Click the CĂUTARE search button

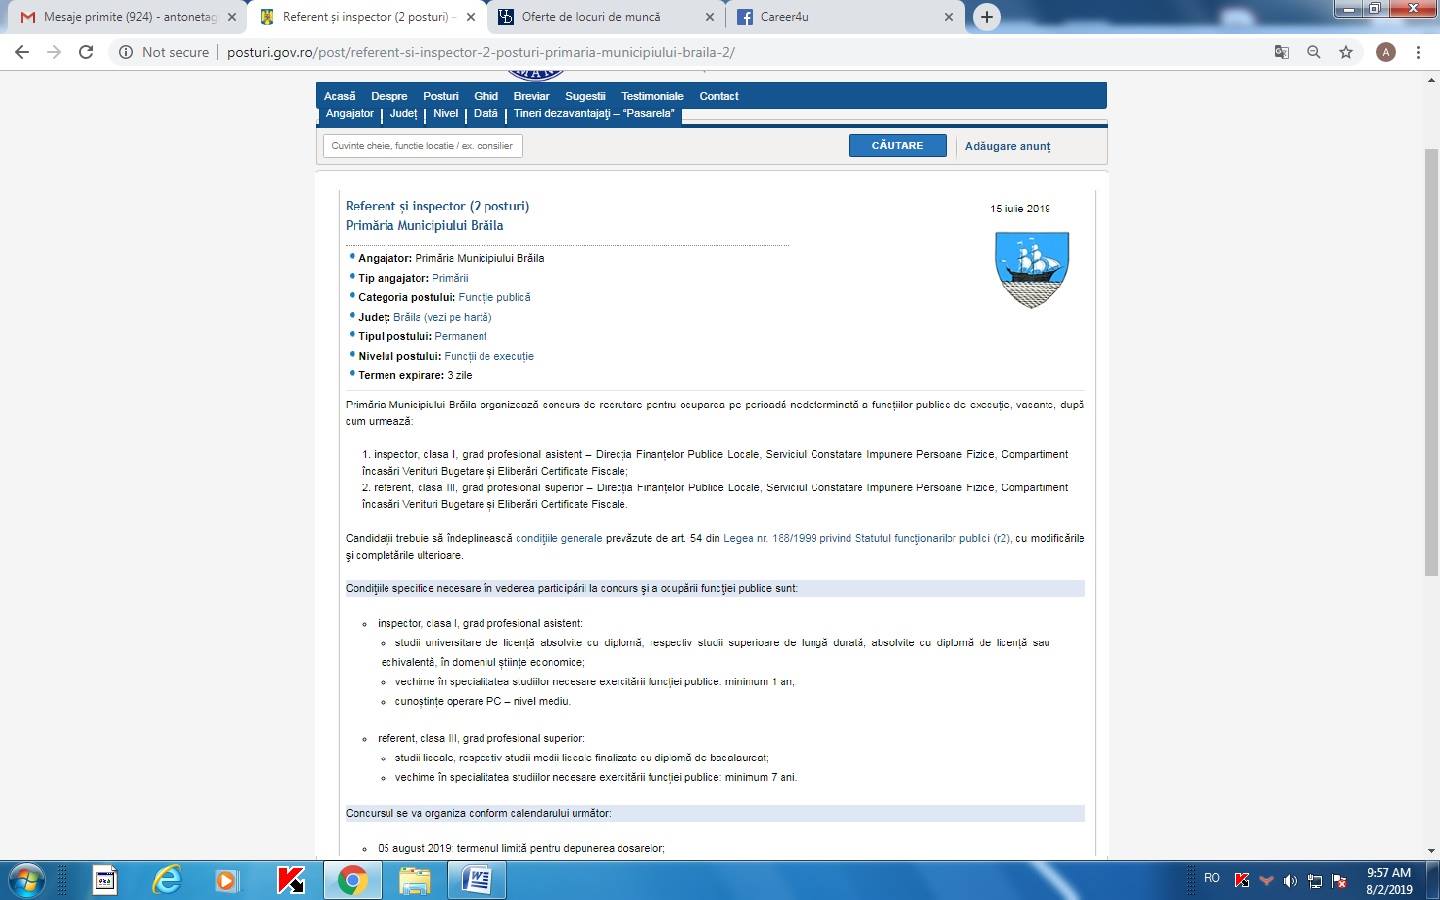click(897, 146)
